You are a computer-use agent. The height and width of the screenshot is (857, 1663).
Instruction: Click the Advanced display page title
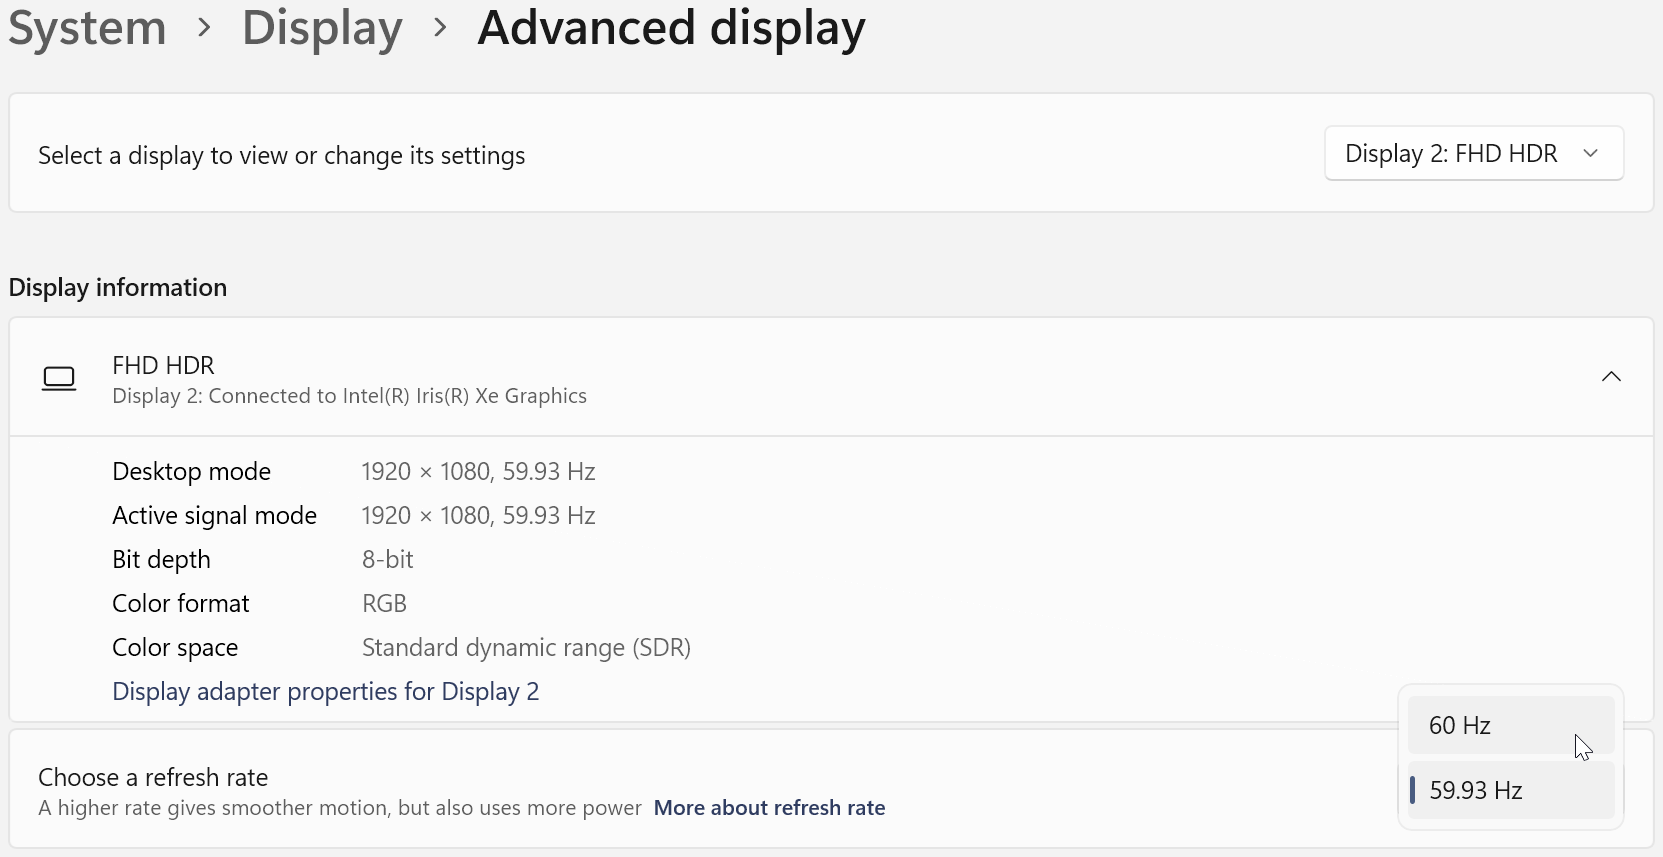click(x=671, y=28)
